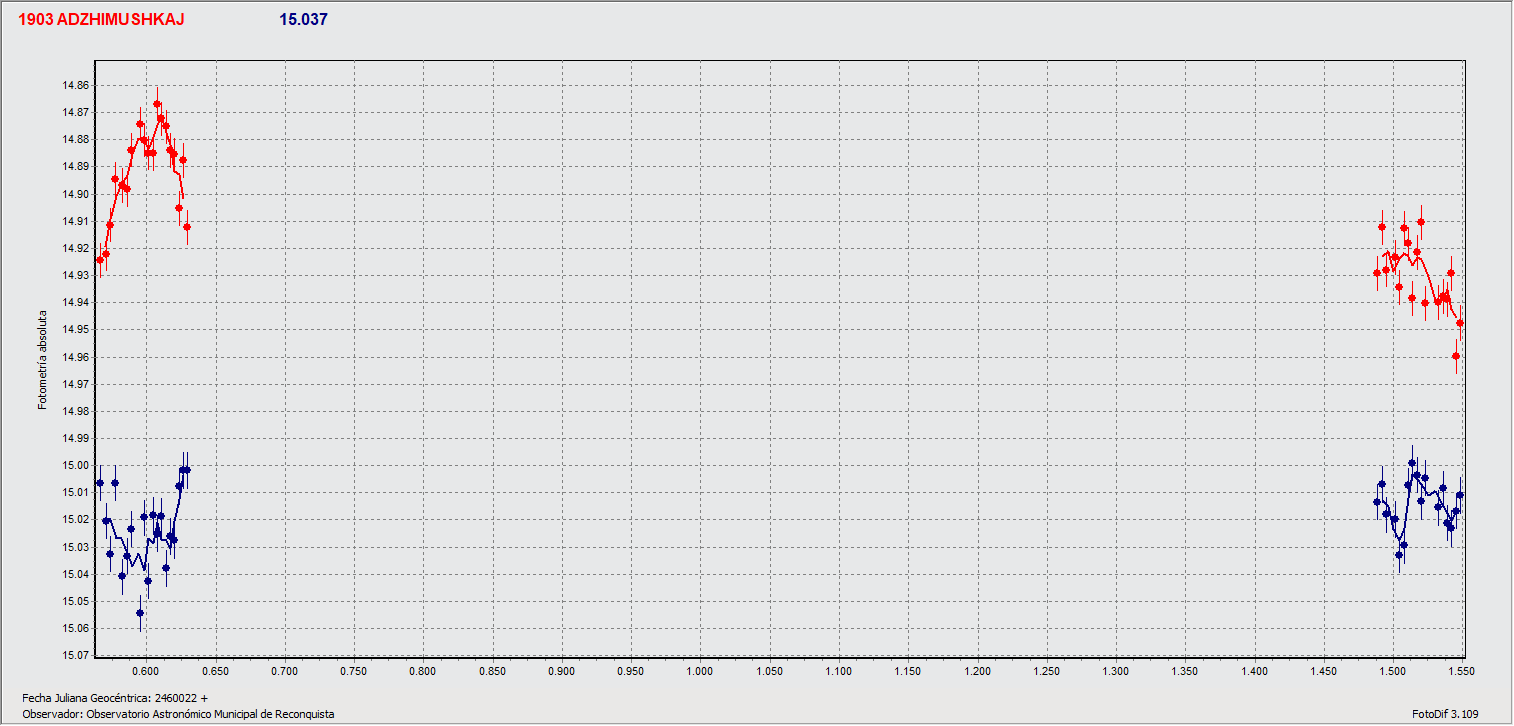Click the x-axis label "1.550"

pos(1461,670)
